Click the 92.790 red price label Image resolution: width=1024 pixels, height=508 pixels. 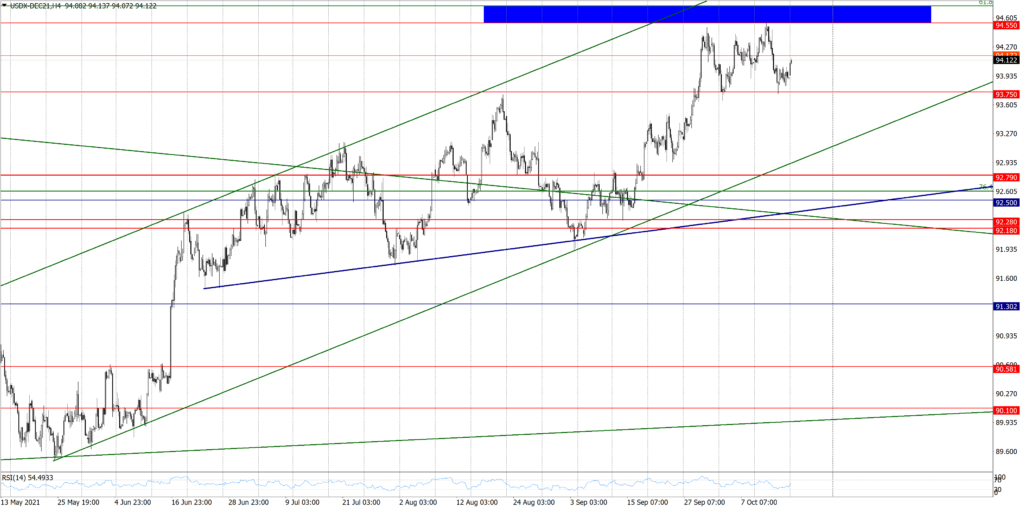coord(1006,176)
